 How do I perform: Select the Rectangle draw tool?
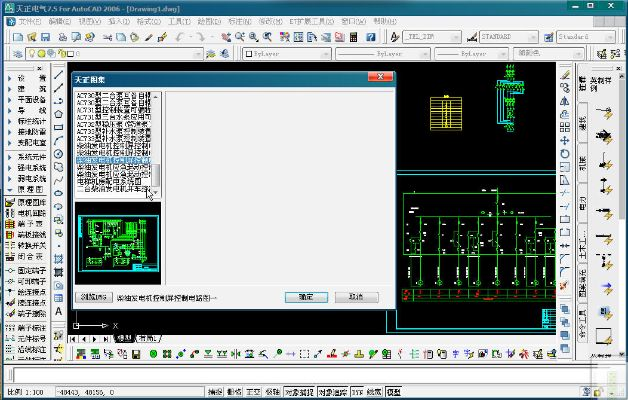59,127
